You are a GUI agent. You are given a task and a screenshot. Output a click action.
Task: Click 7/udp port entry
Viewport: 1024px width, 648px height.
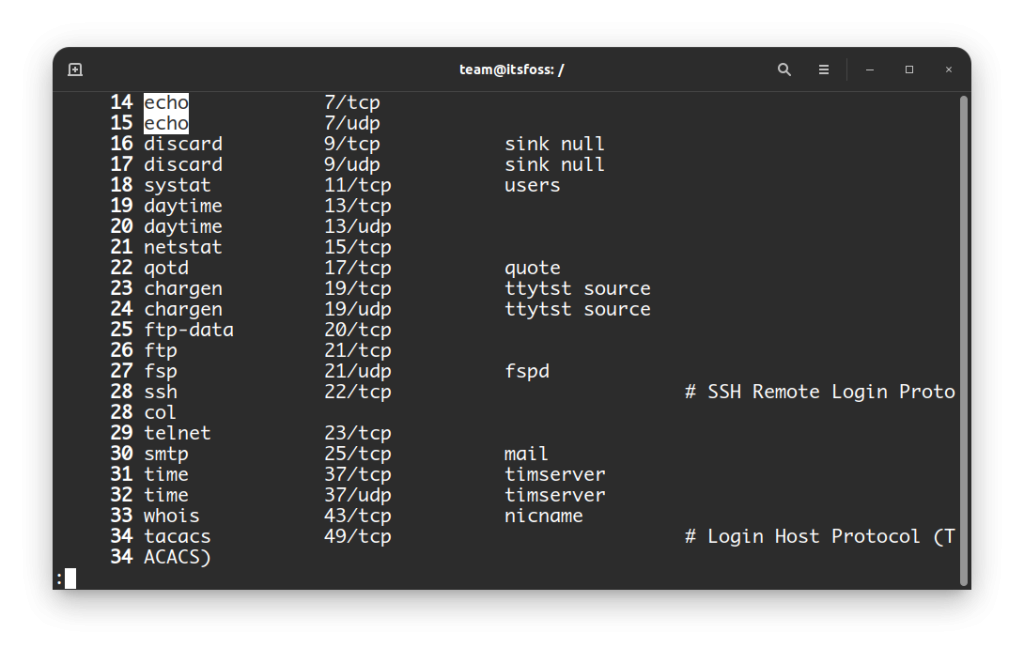click(x=352, y=123)
